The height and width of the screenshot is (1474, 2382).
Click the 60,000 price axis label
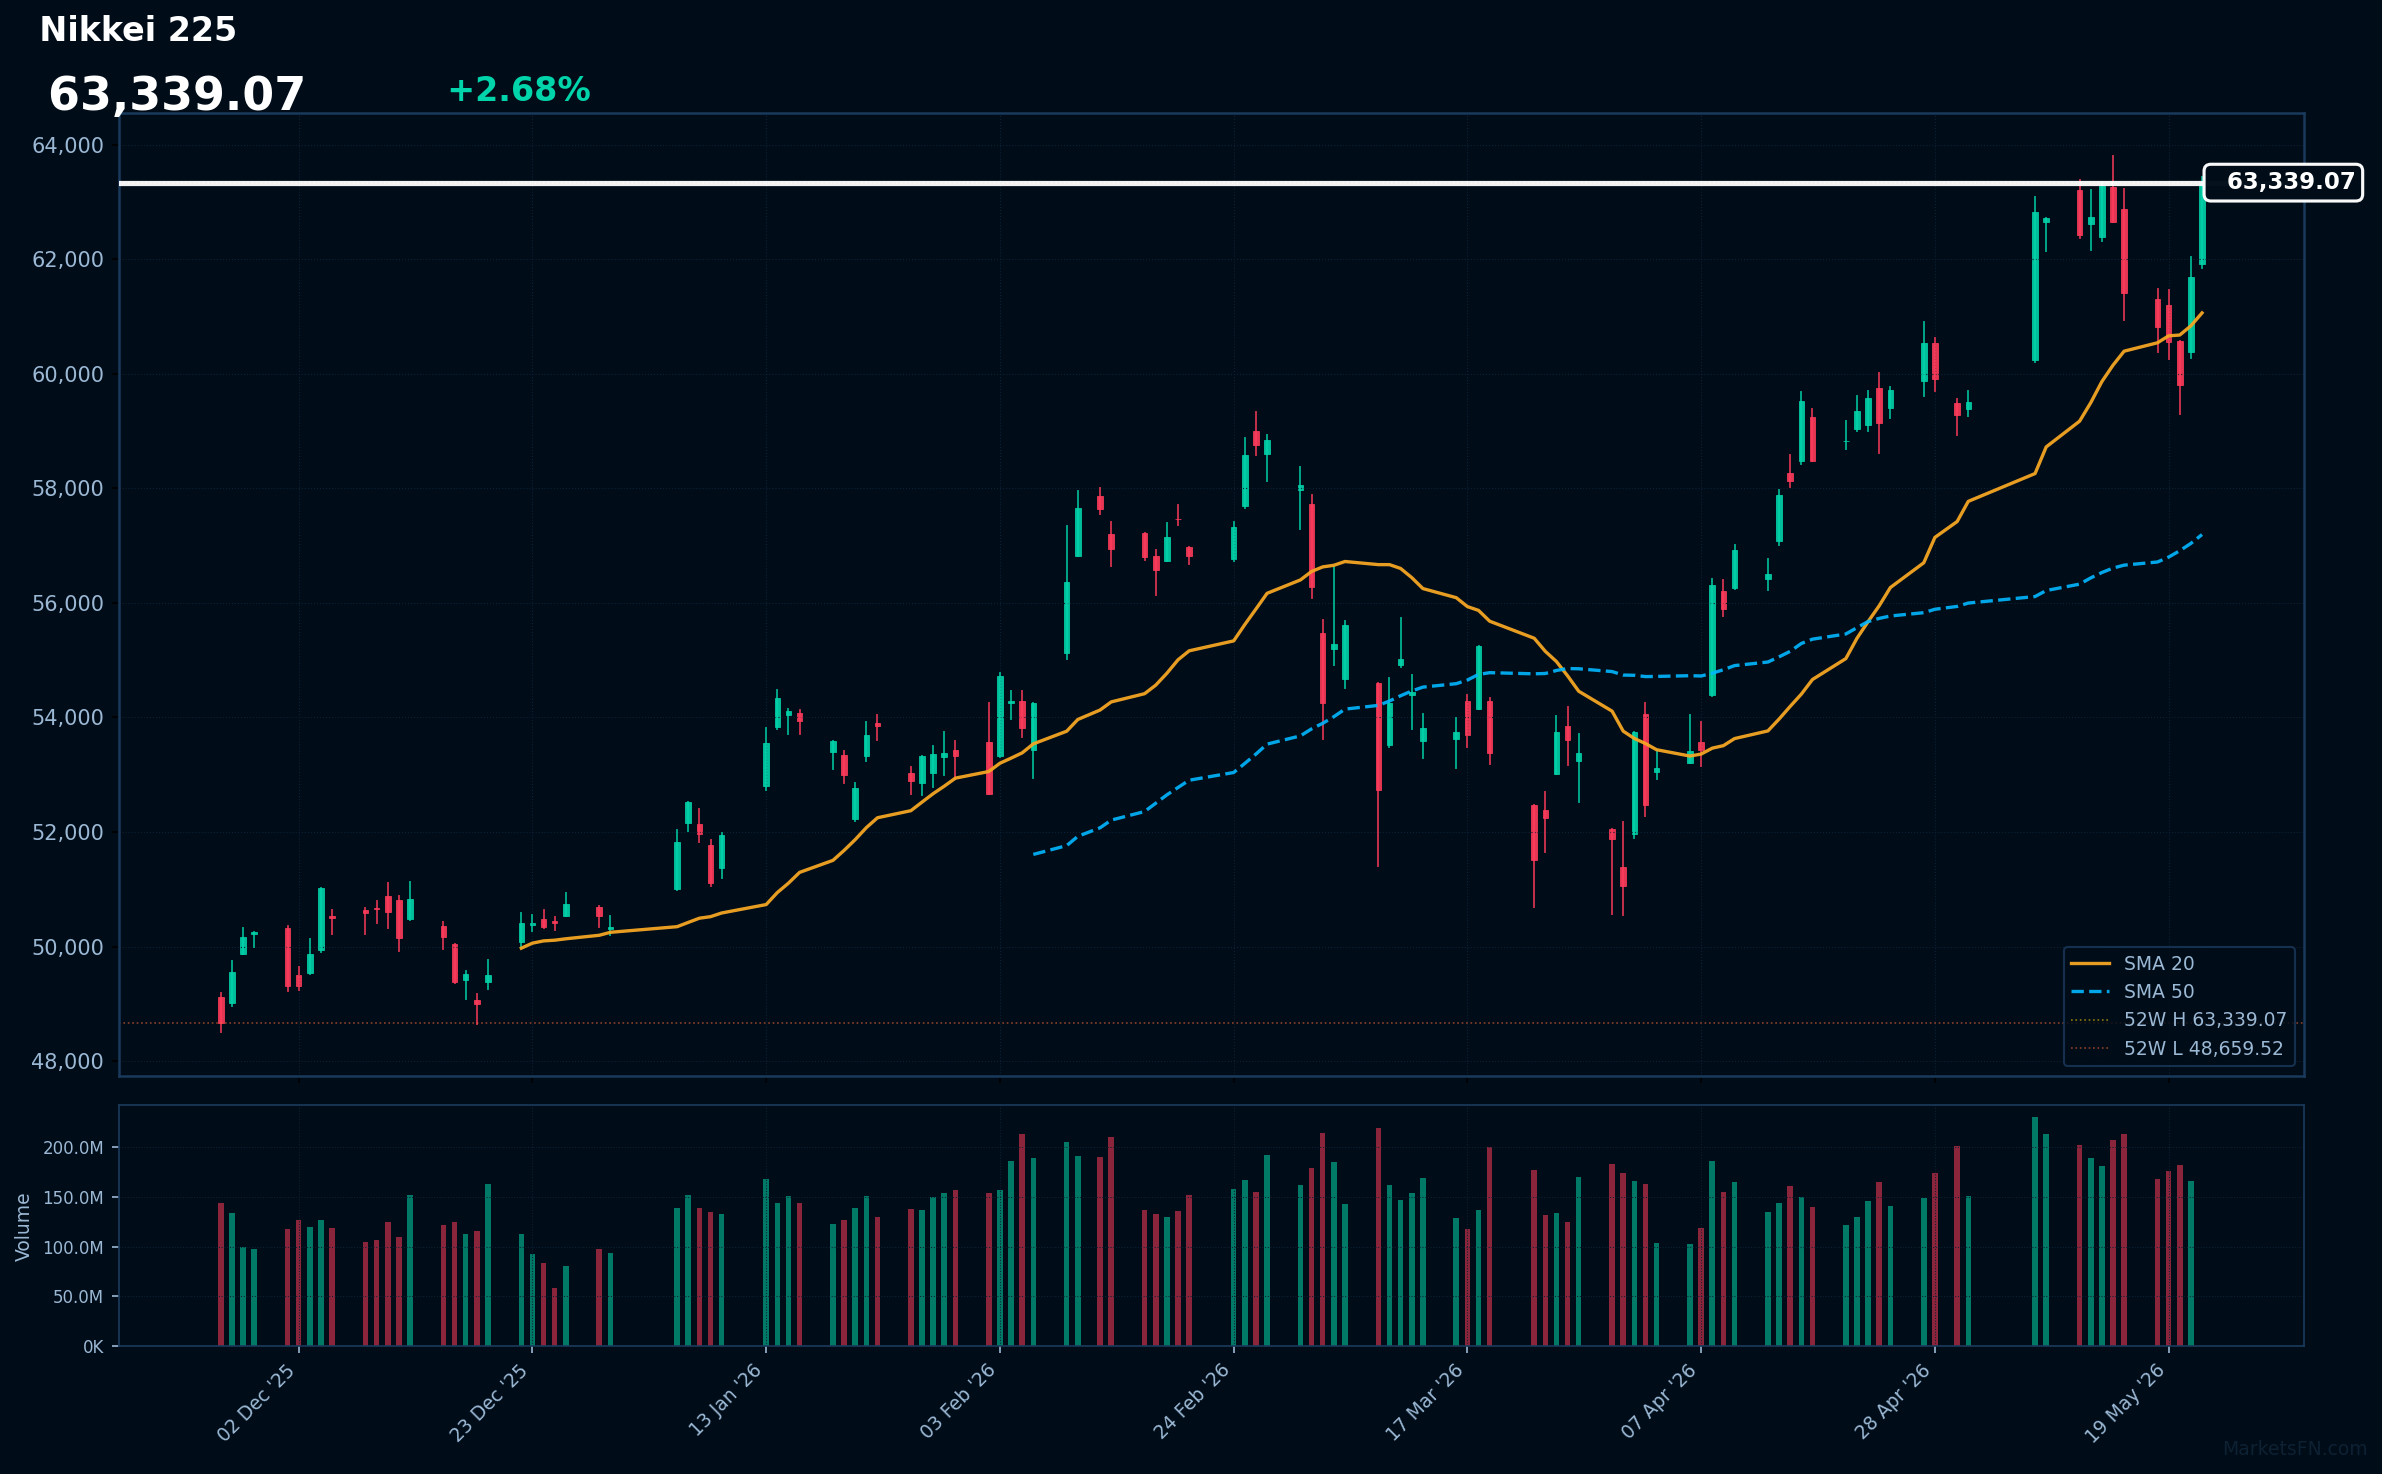click(x=68, y=375)
